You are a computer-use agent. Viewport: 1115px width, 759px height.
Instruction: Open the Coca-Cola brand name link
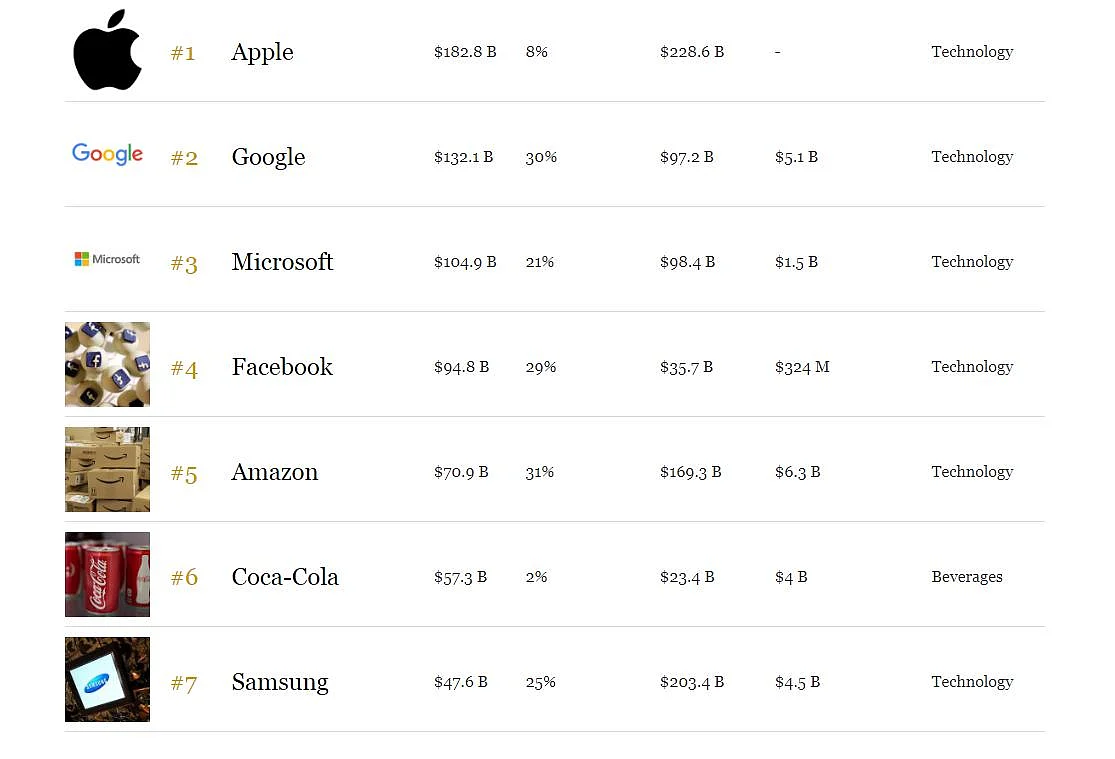click(x=285, y=577)
